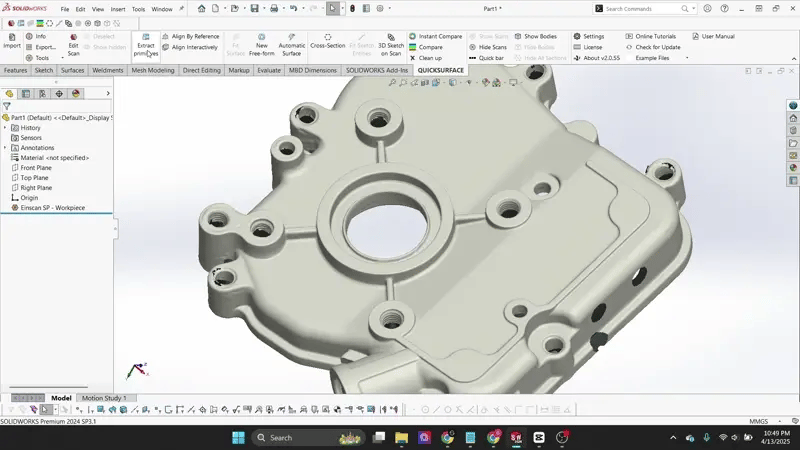The height and width of the screenshot is (450, 800).
Task: Click the 3D Sketch on Scan tool
Action: click(391, 44)
